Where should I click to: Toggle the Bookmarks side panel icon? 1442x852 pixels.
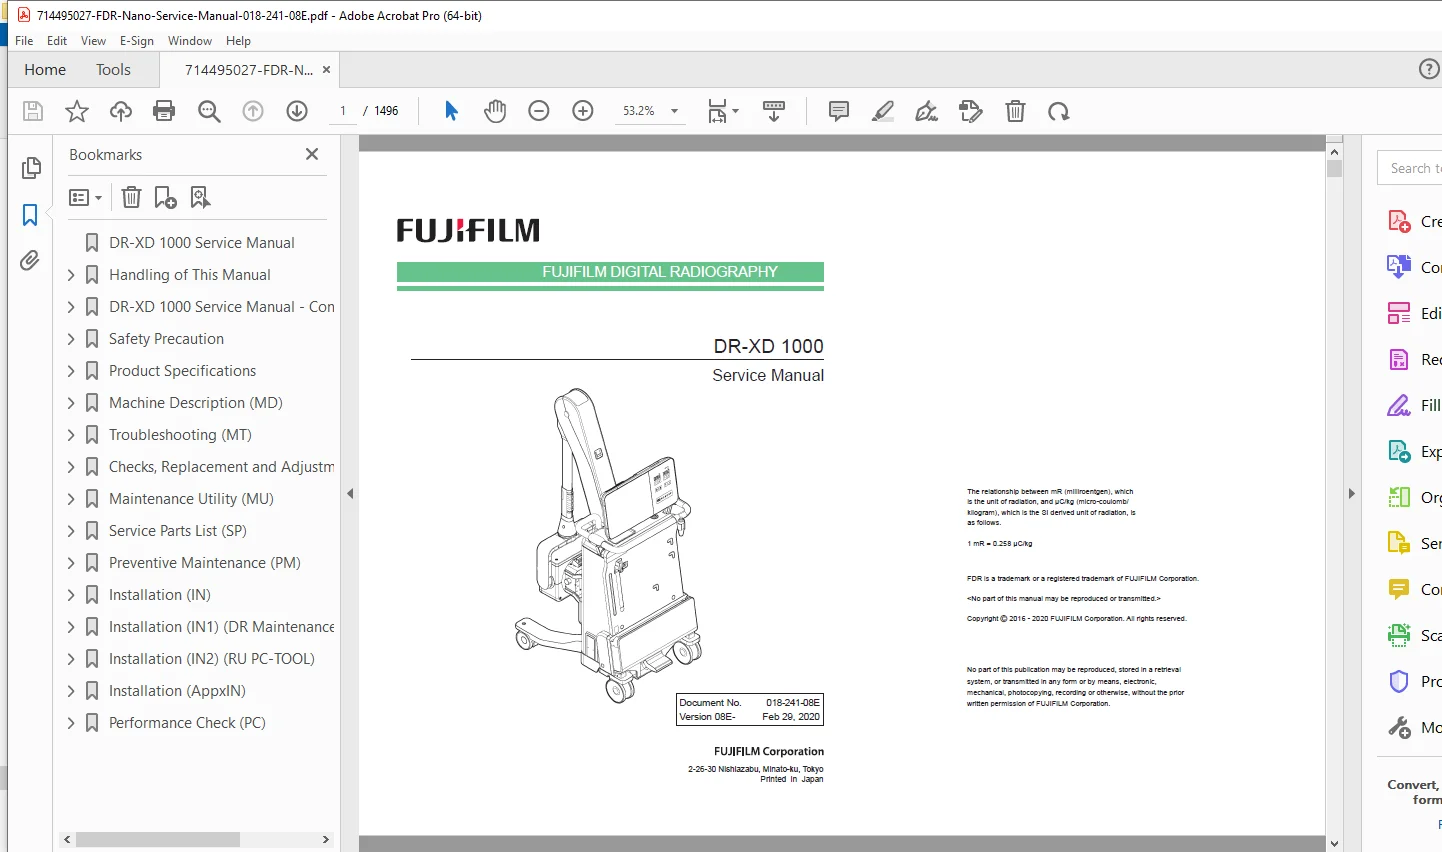tap(30, 215)
